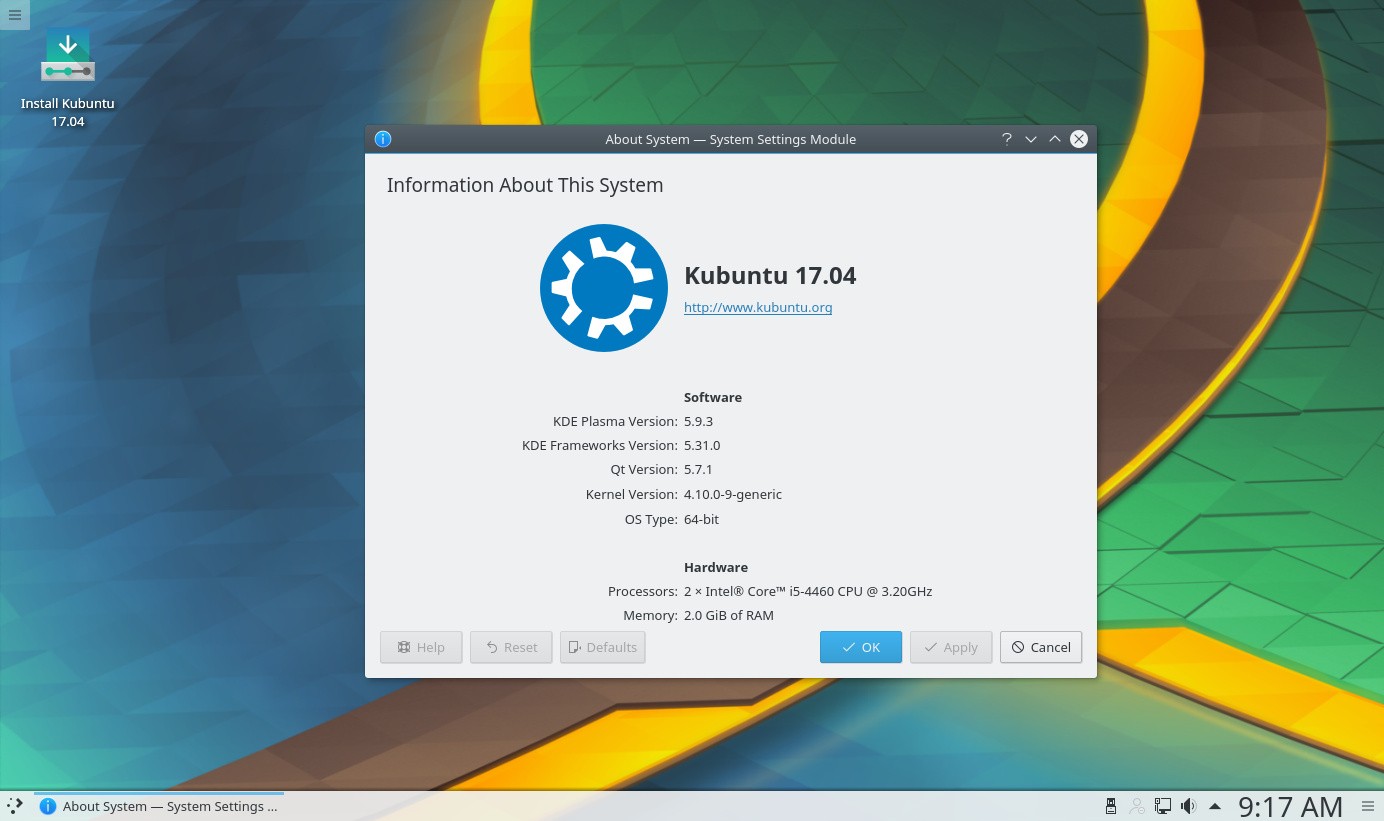Click the Help button
1384x821 pixels.
tap(421, 647)
